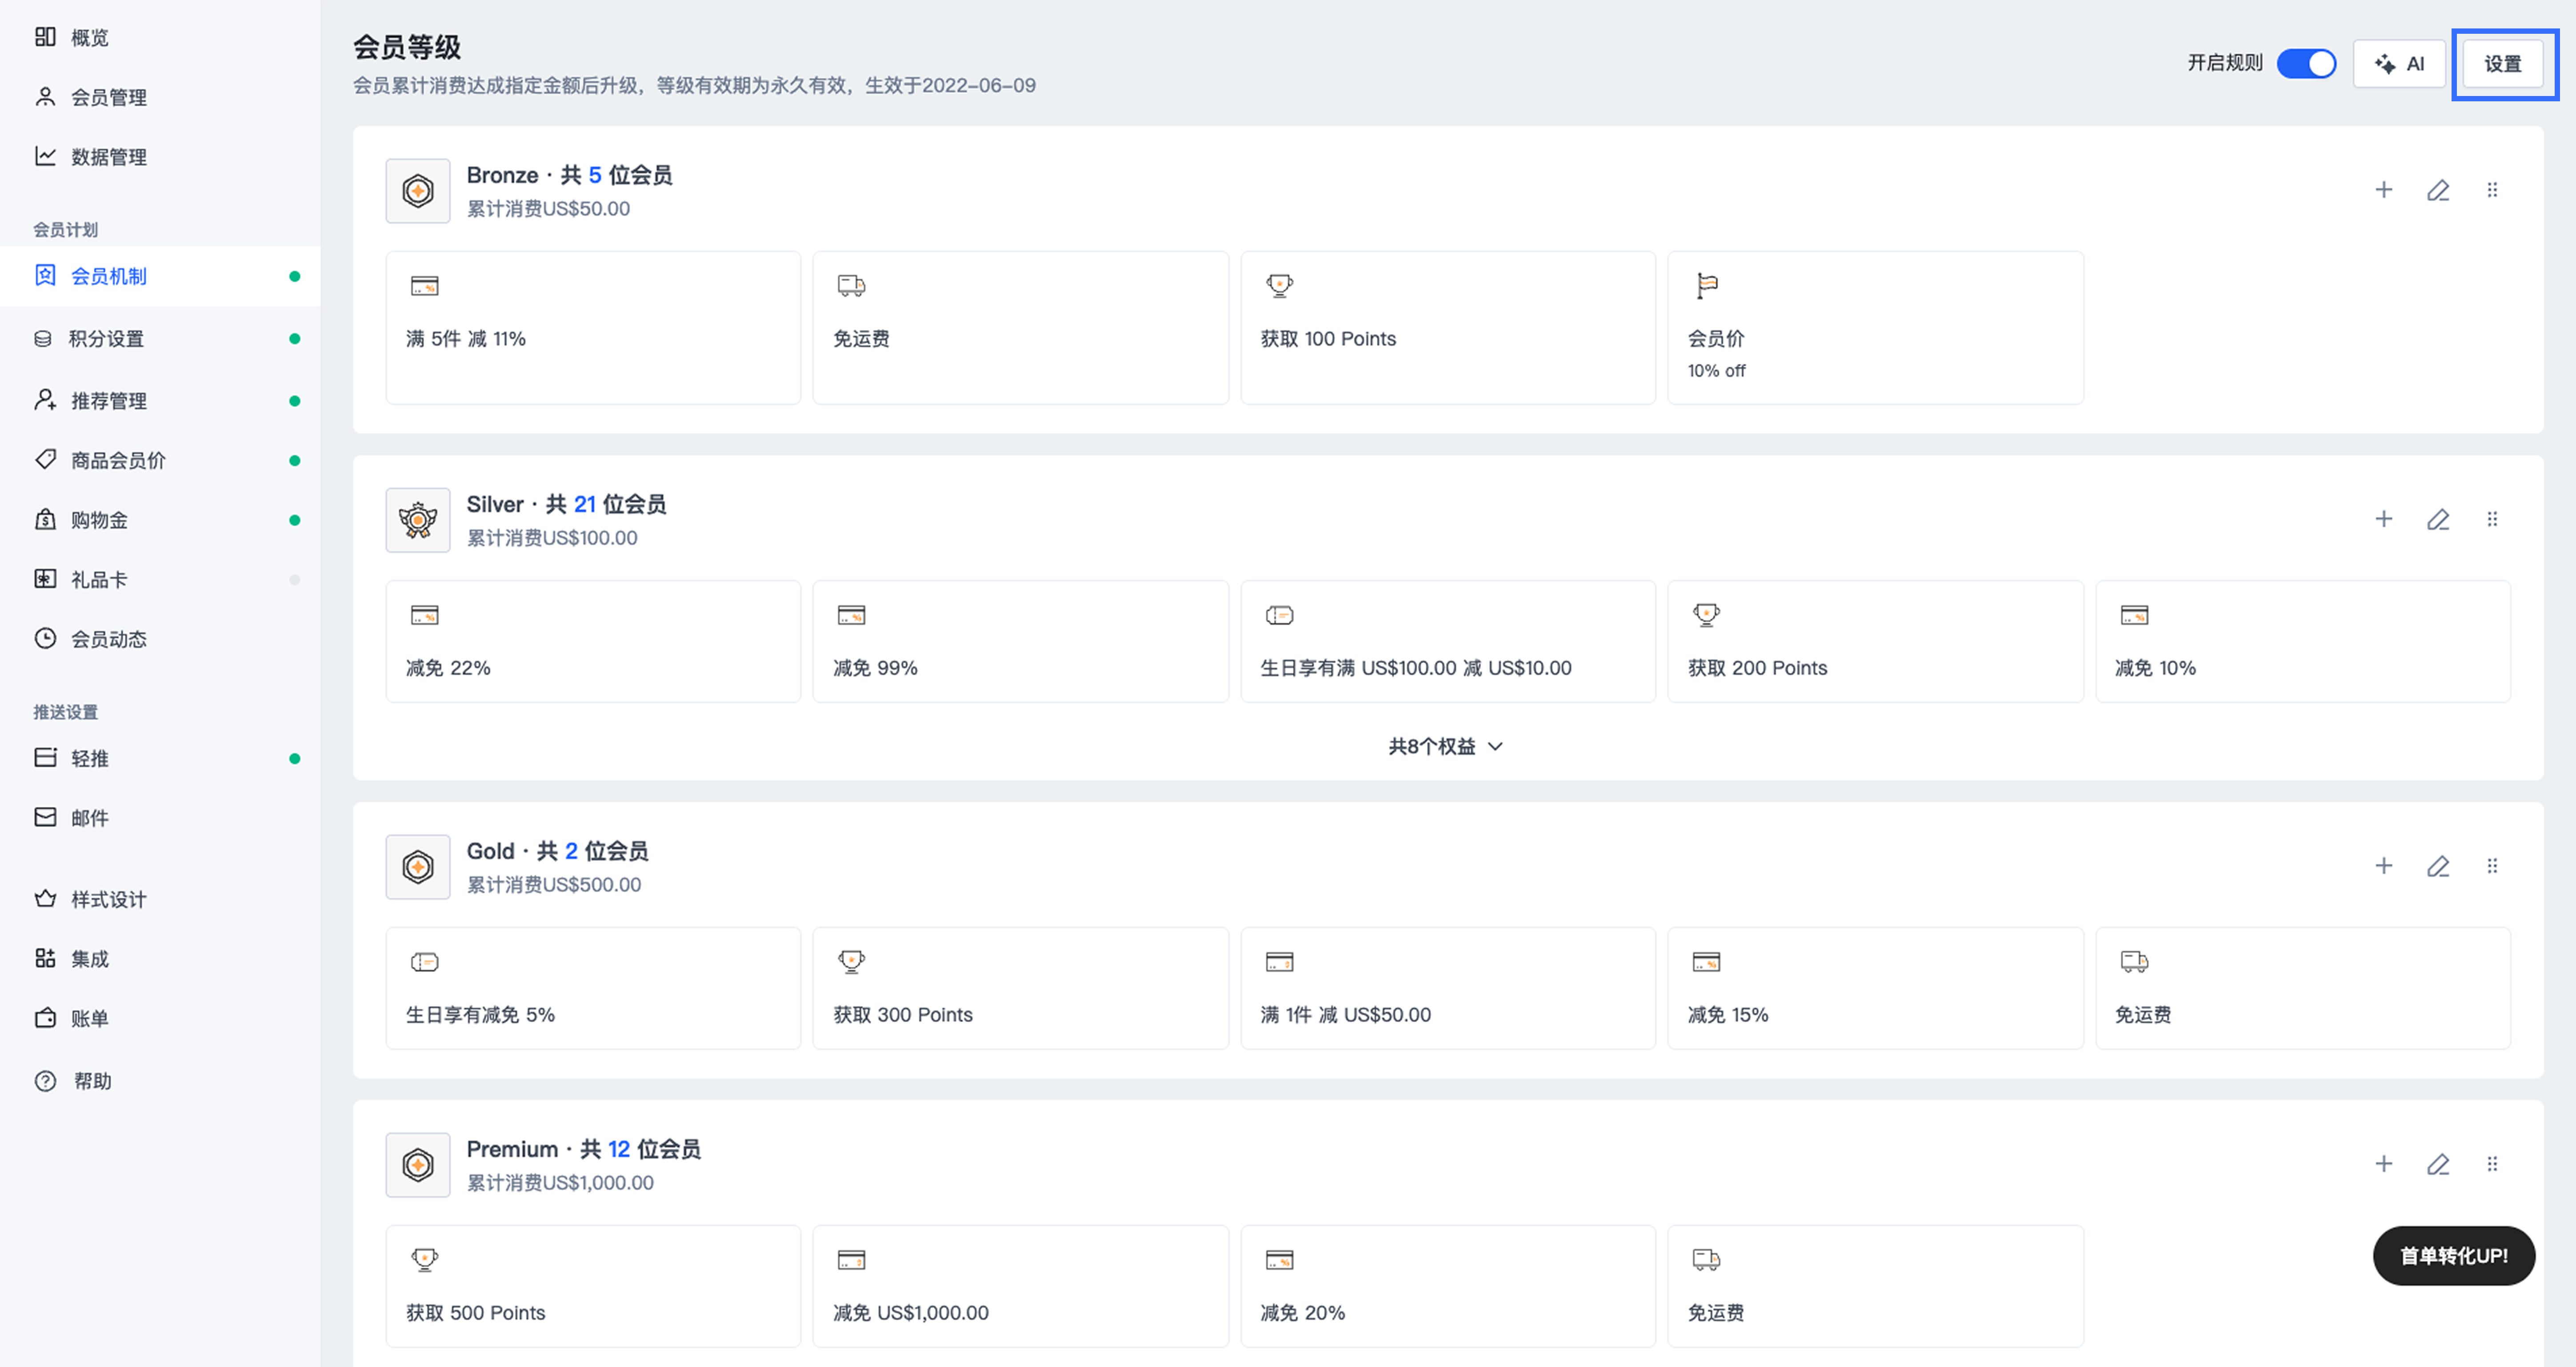The height and width of the screenshot is (1367, 2576).
Task: Open Gold member count link 2
Action: (x=571, y=851)
